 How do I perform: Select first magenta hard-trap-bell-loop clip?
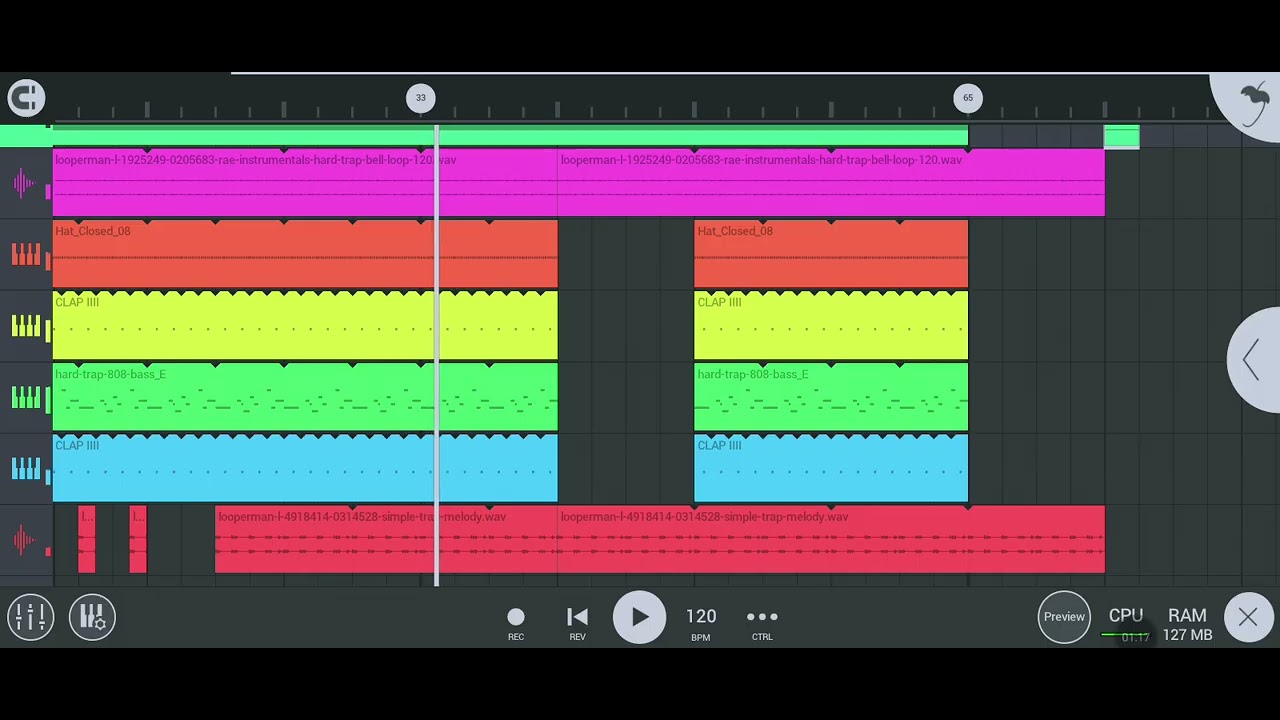(x=305, y=184)
